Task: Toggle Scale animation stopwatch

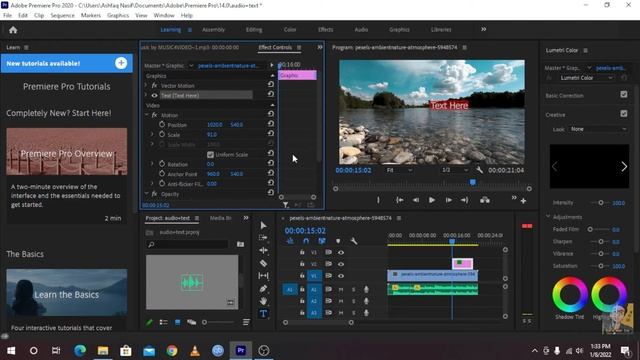Action: pos(162,134)
